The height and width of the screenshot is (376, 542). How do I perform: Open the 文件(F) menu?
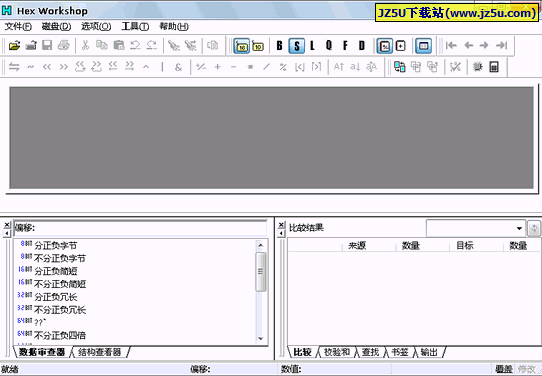(x=18, y=26)
